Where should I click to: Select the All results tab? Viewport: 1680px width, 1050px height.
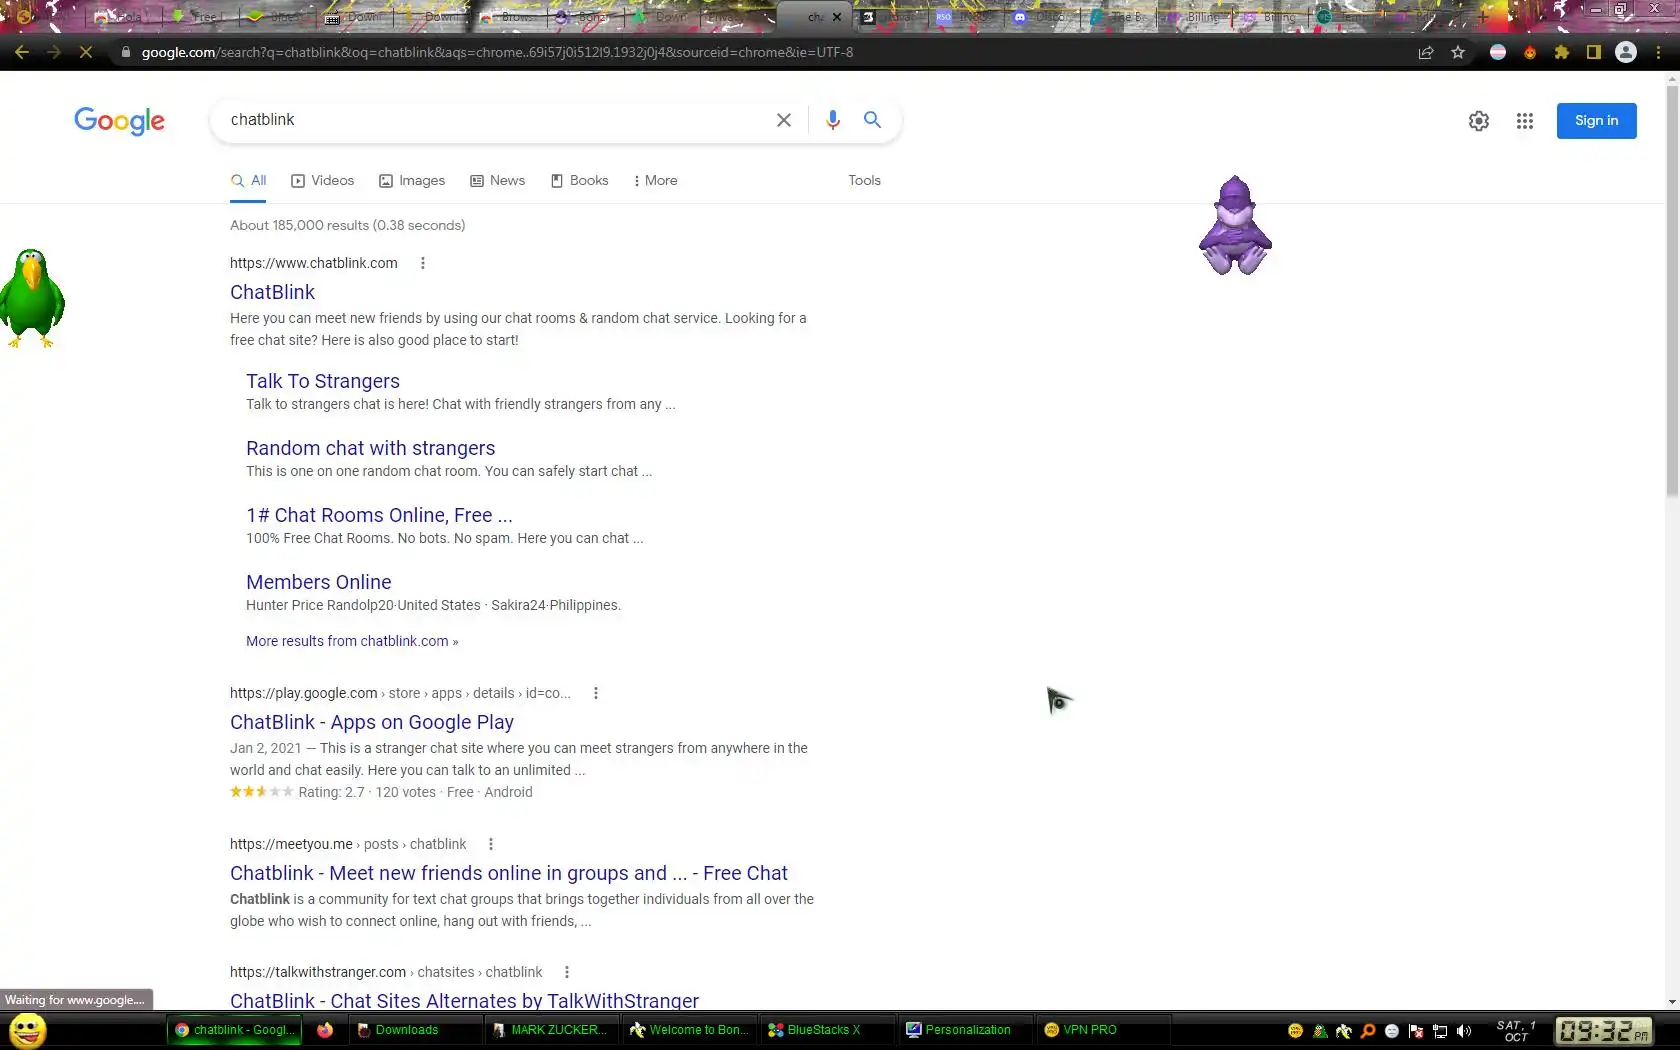click(248, 180)
